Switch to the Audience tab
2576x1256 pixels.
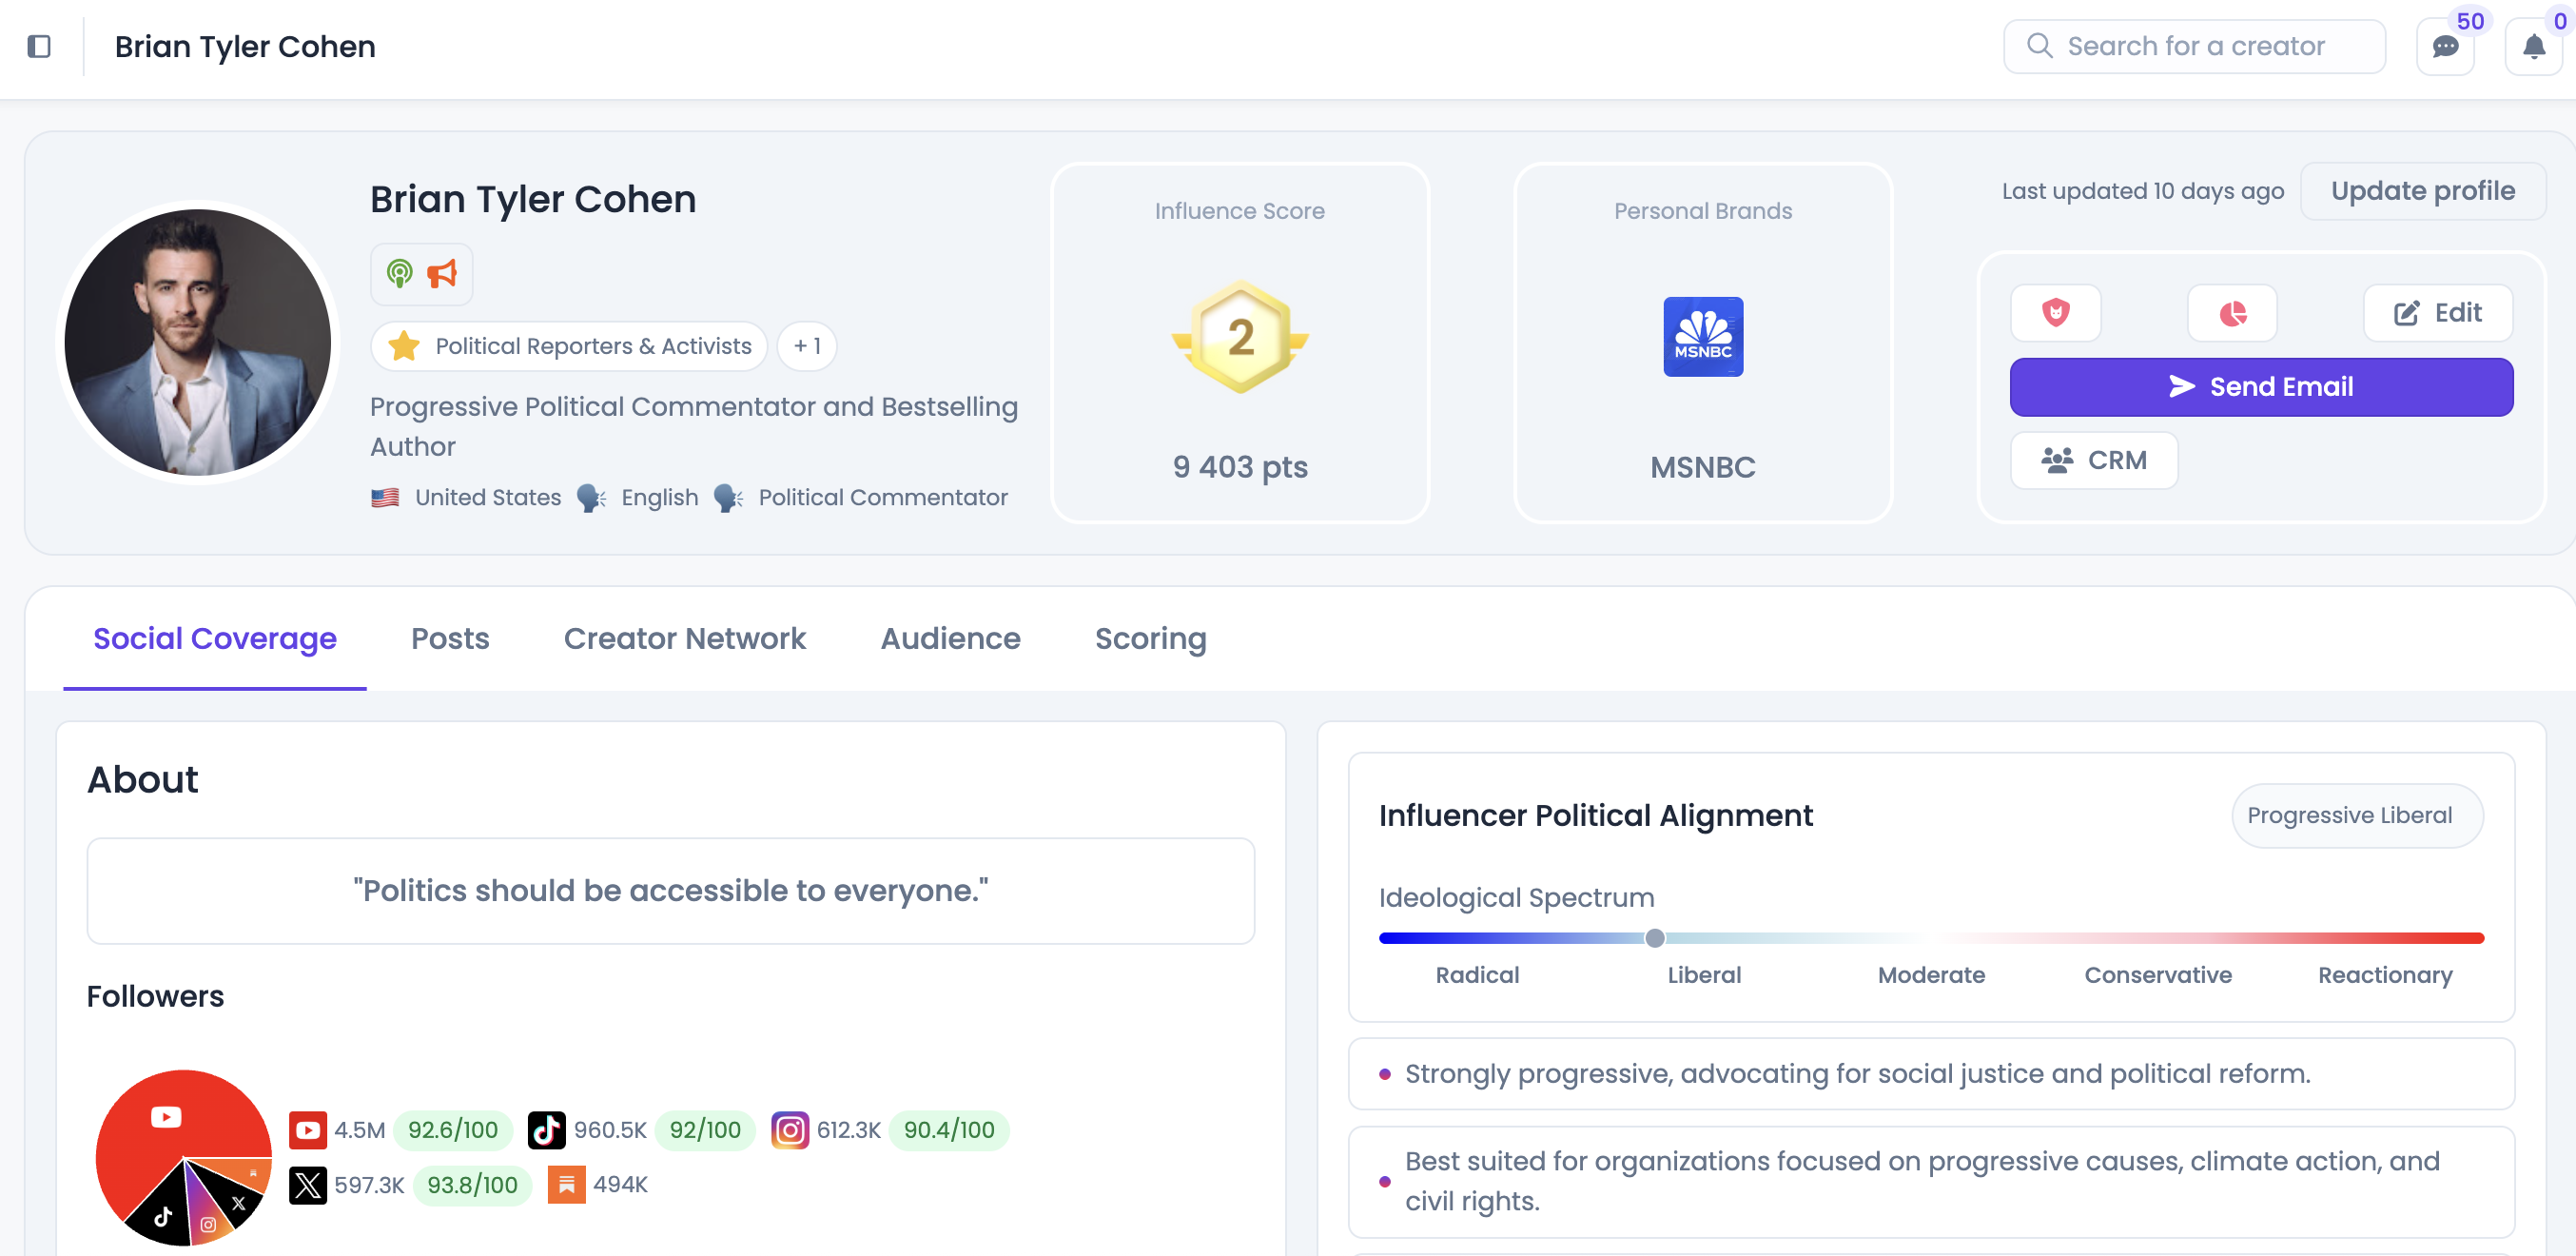[950, 638]
